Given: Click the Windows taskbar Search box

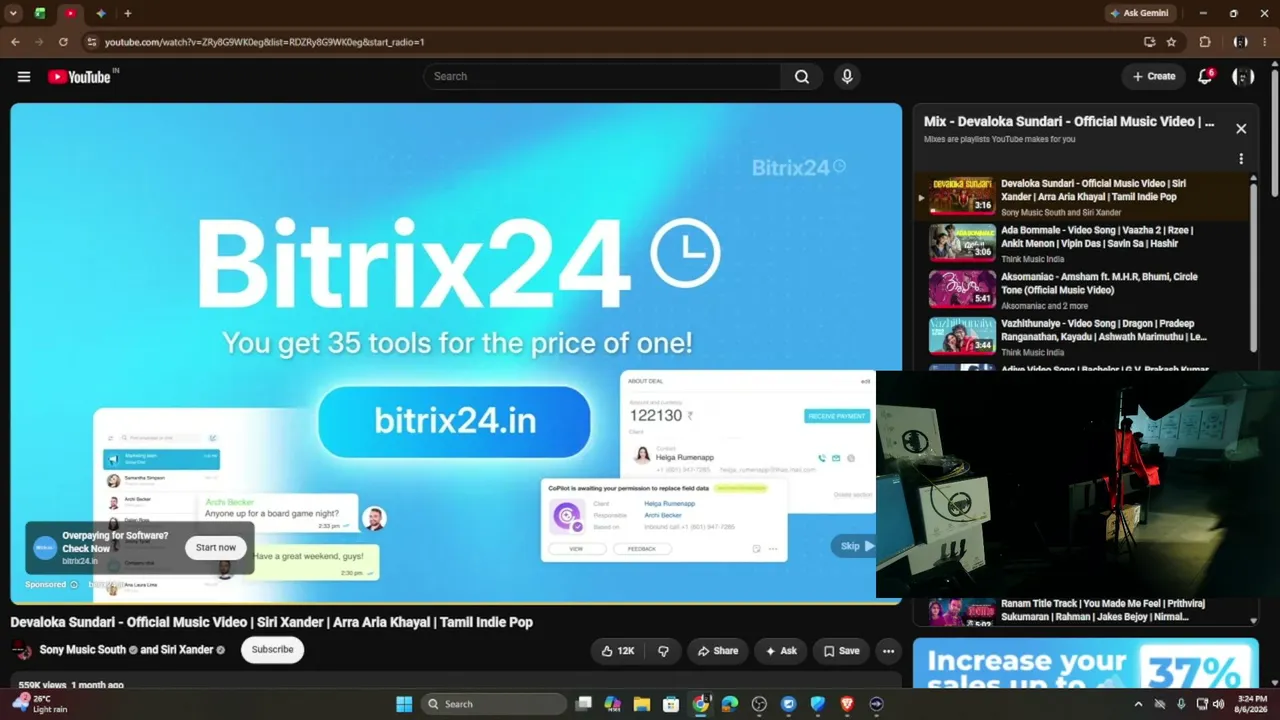Looking at the screenshot, I should [493, 704].
